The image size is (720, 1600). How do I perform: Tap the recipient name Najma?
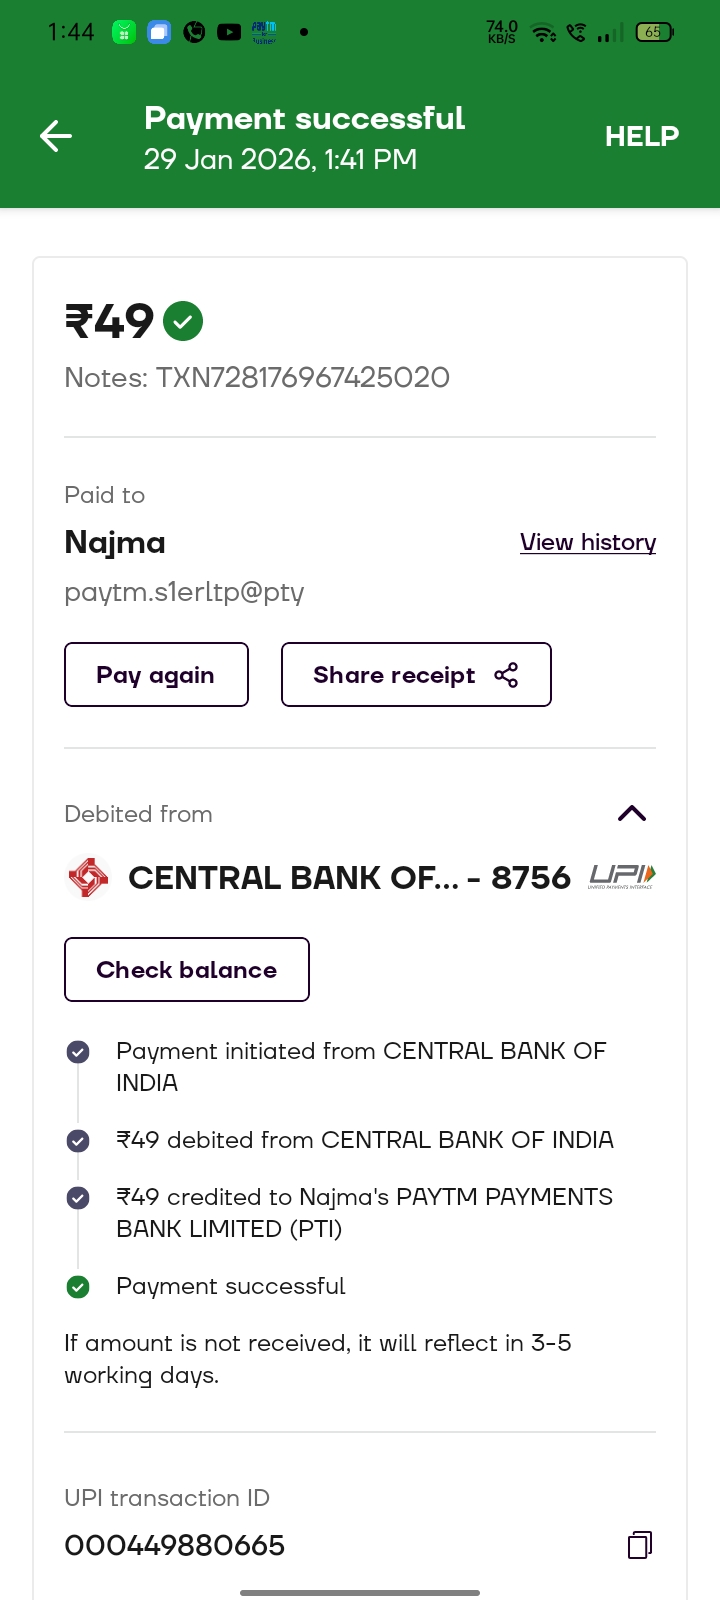[x=115, y=543]
